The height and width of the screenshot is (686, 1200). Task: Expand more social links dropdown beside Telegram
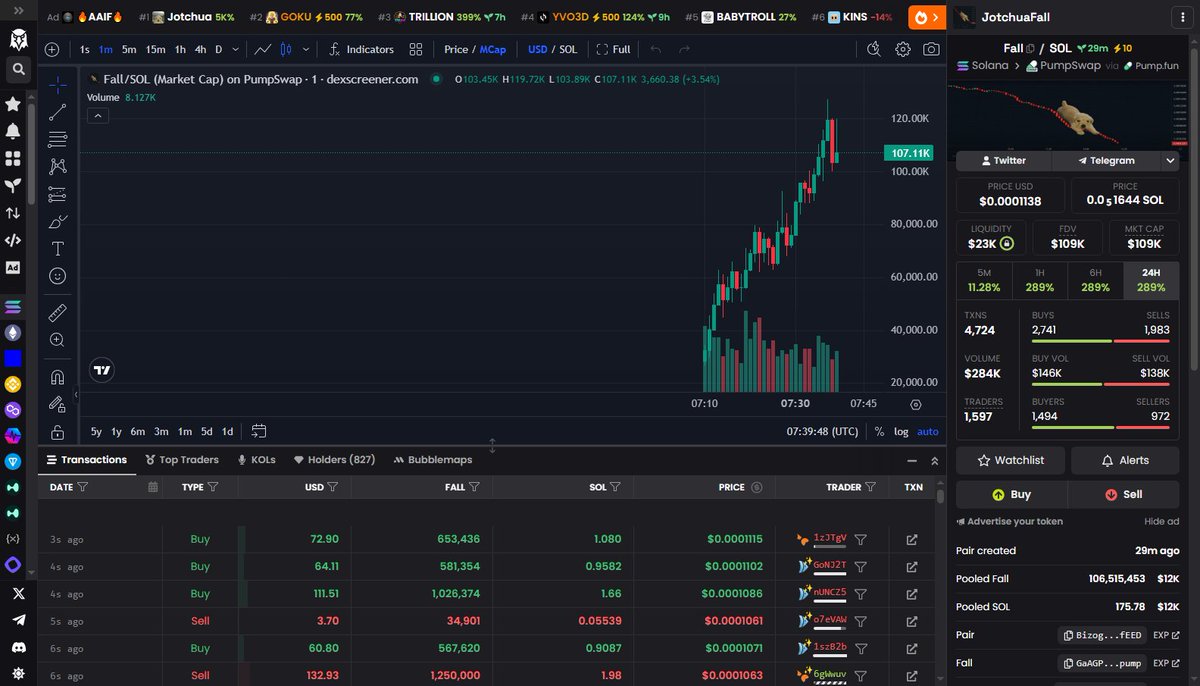point(1171,160)
